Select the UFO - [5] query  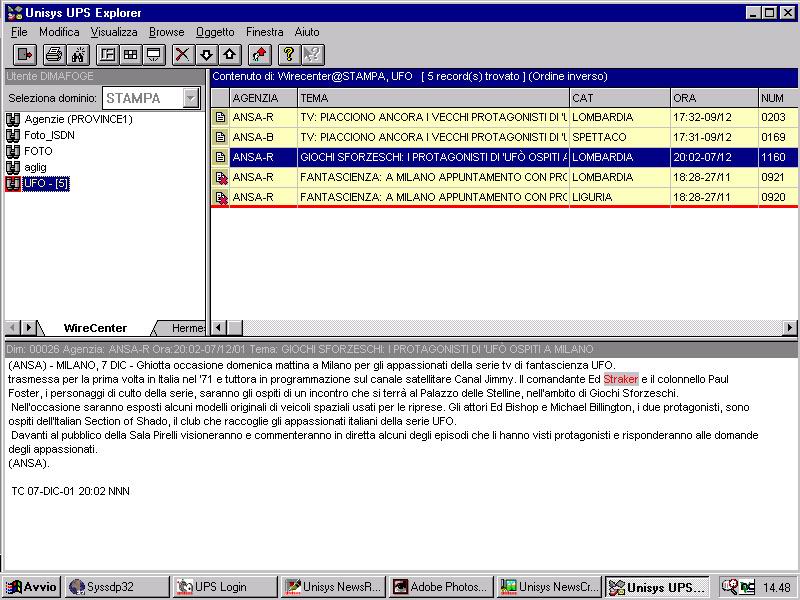pyautogui.click(x=46, y=184)
